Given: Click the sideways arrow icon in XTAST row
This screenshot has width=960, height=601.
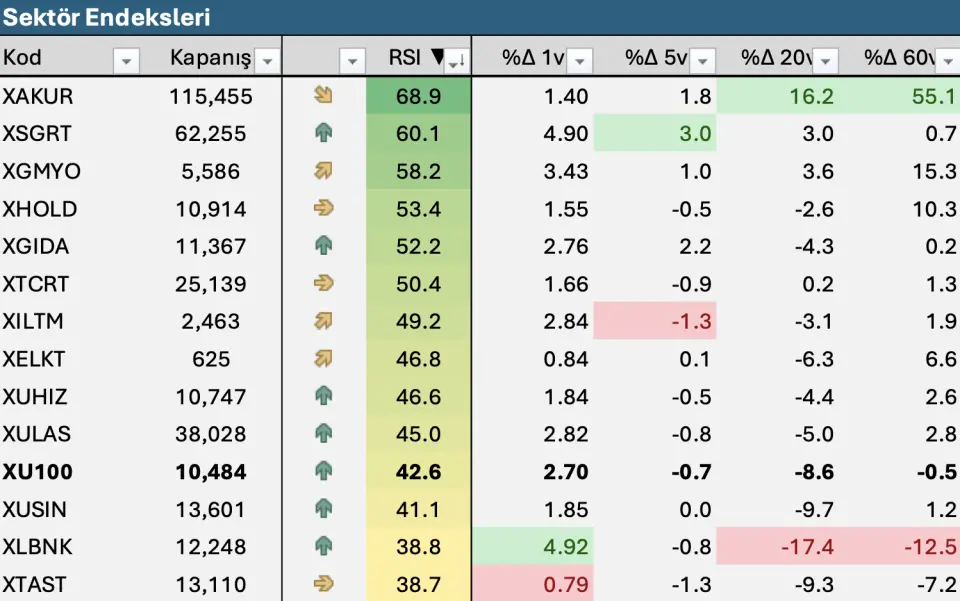Looking at the screenshot, I should click(323, 583).
